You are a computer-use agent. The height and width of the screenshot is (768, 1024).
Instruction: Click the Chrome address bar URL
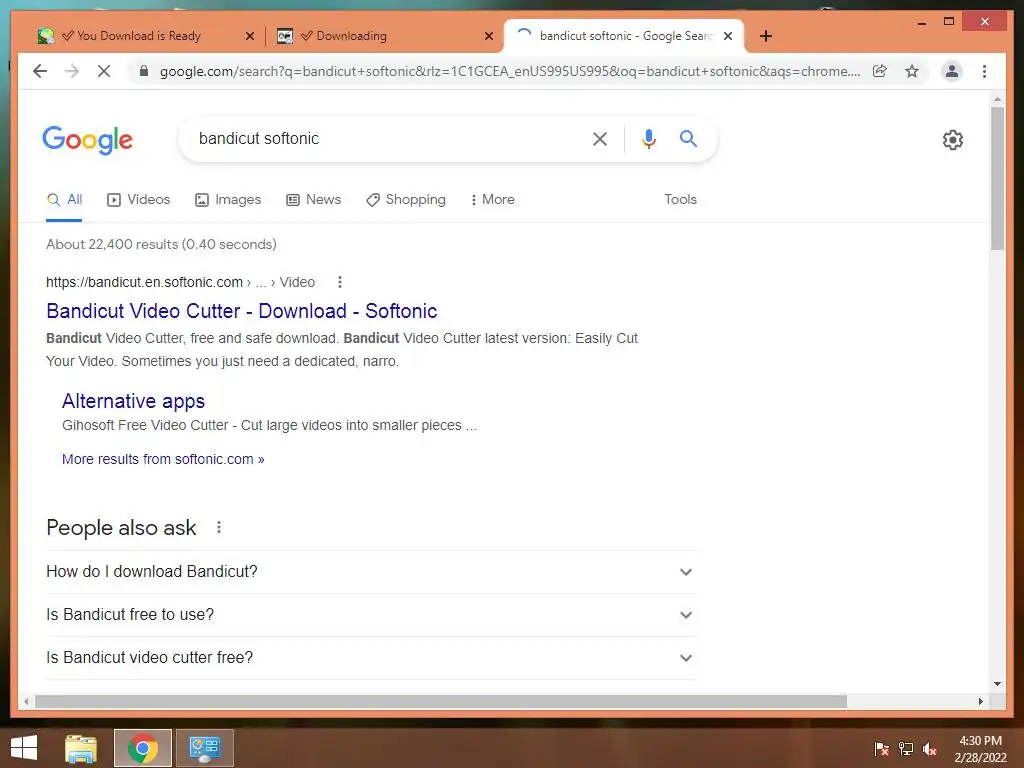point(509,71)
